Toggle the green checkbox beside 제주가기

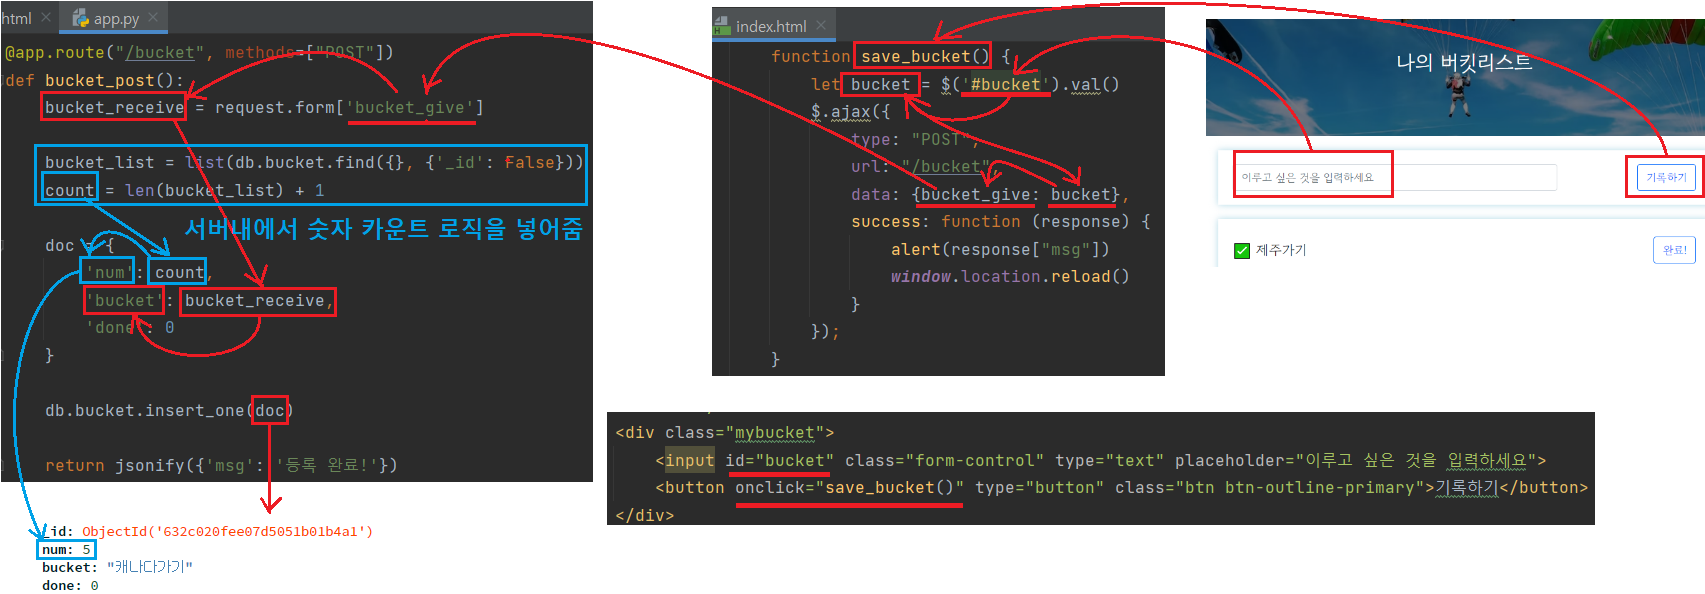pos(1242,250)
